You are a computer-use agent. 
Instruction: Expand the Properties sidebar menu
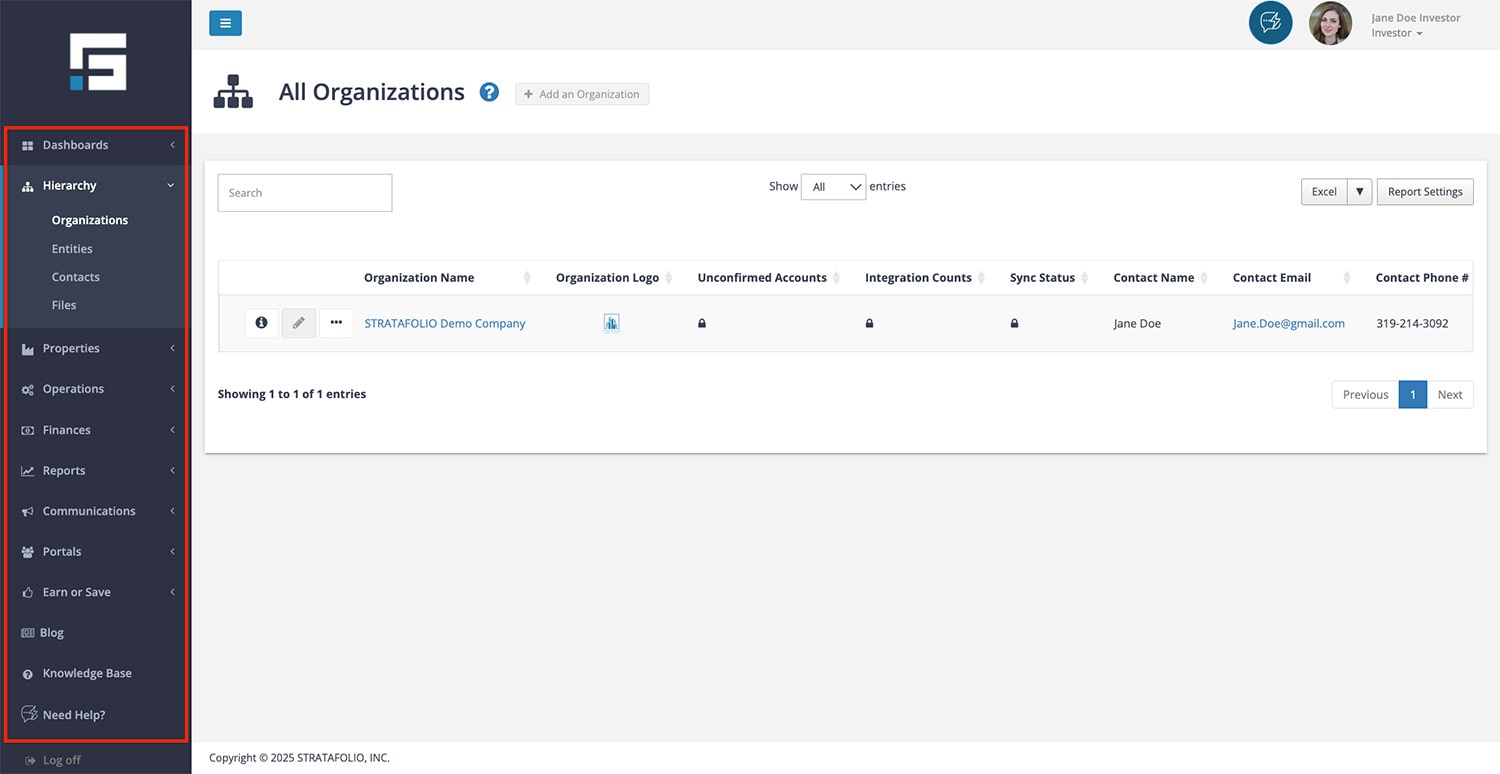coord(71,348)
